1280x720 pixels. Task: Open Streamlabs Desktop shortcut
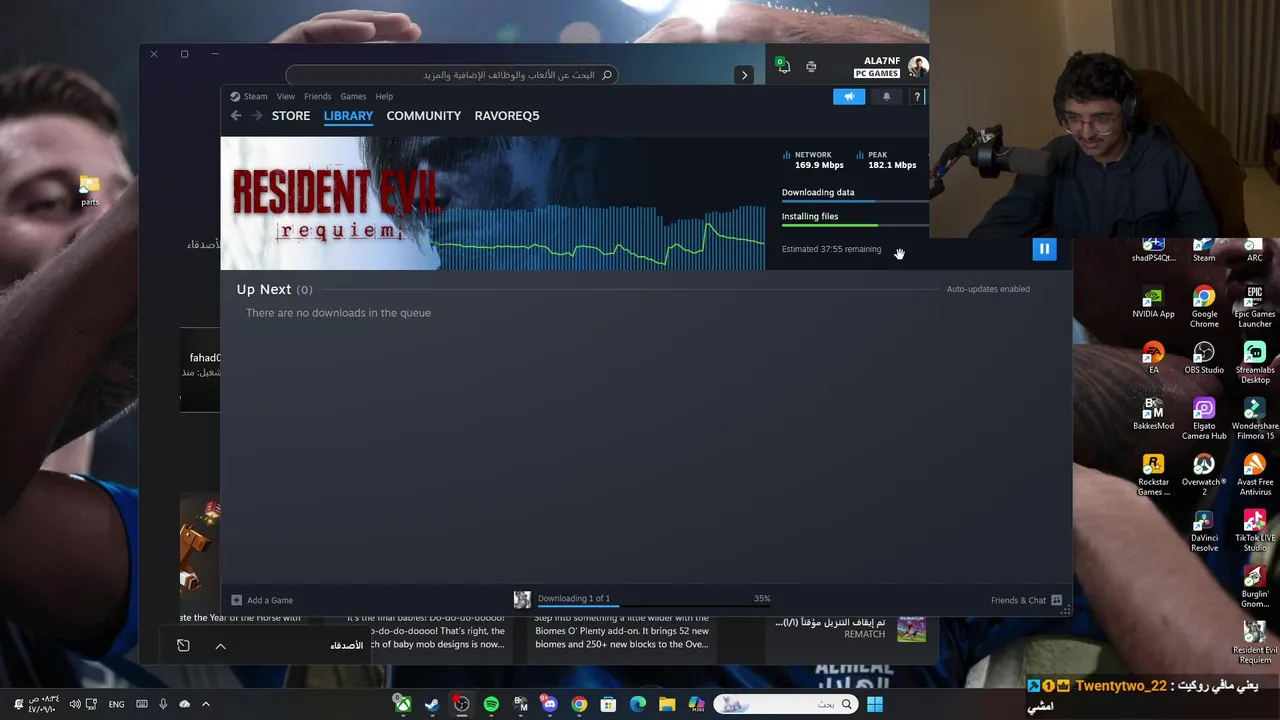click(x=1254, y=364)
